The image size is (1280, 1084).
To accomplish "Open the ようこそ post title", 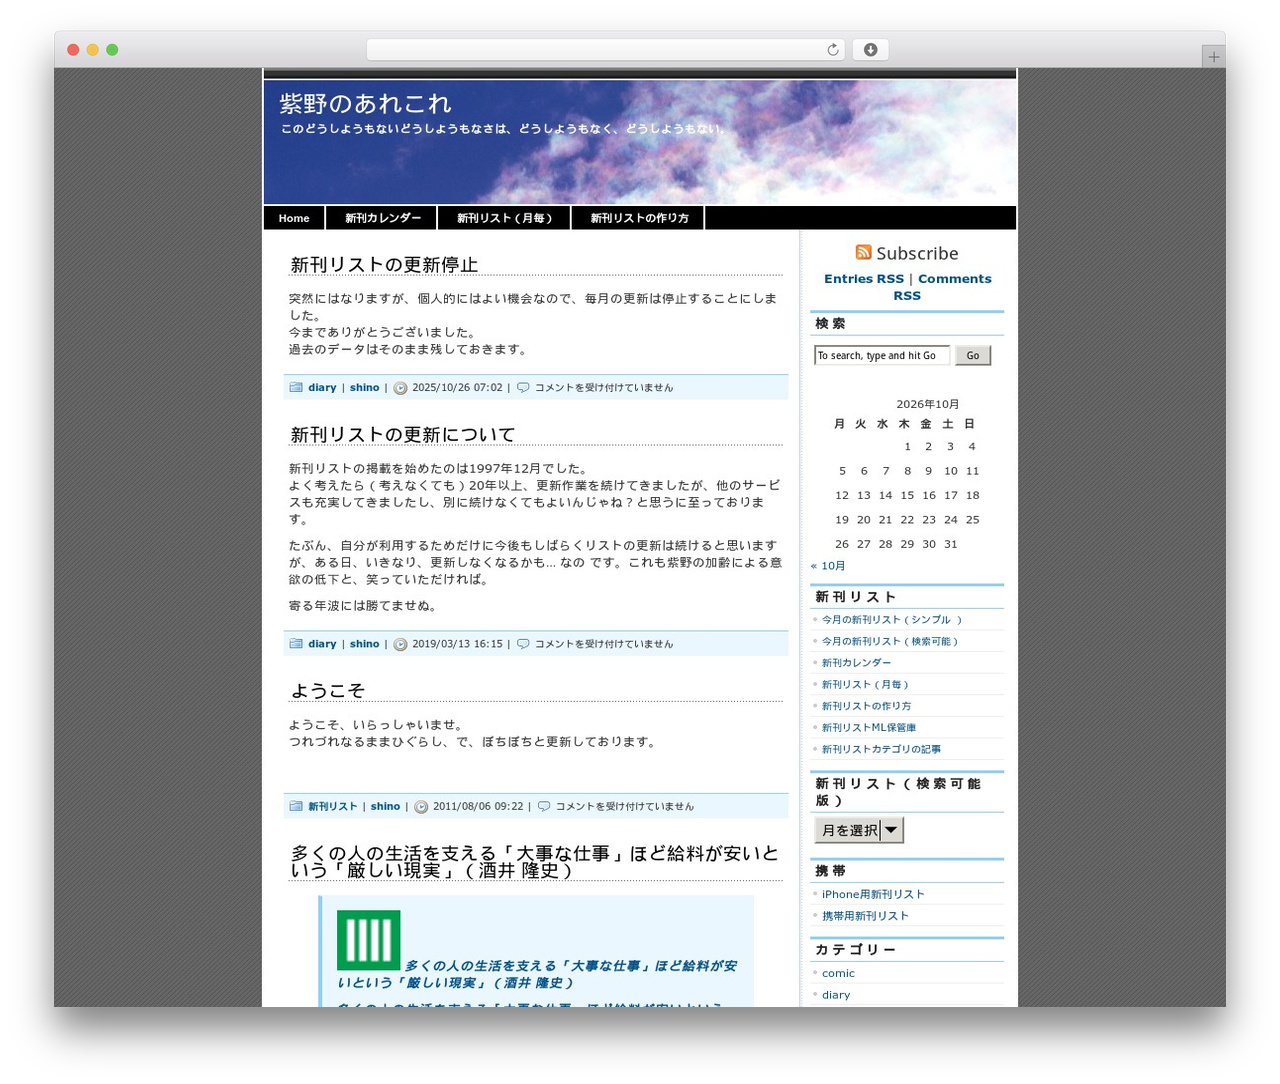I will (328, 691).
